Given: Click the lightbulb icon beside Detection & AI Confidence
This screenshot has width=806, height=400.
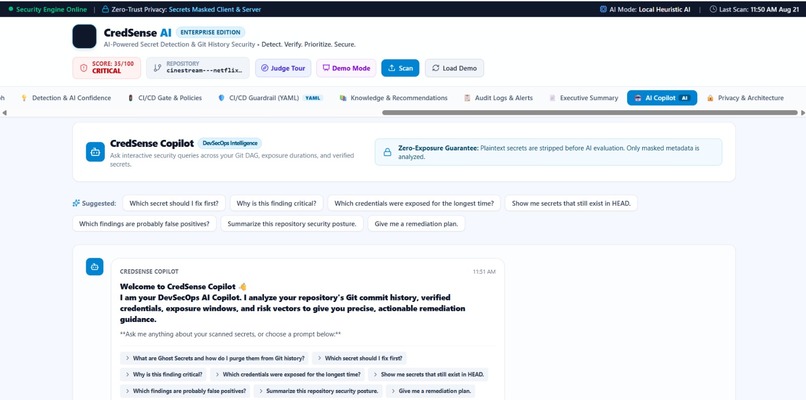Looking at the screenshot, I should pyautogui.click(x=24, y=98).
